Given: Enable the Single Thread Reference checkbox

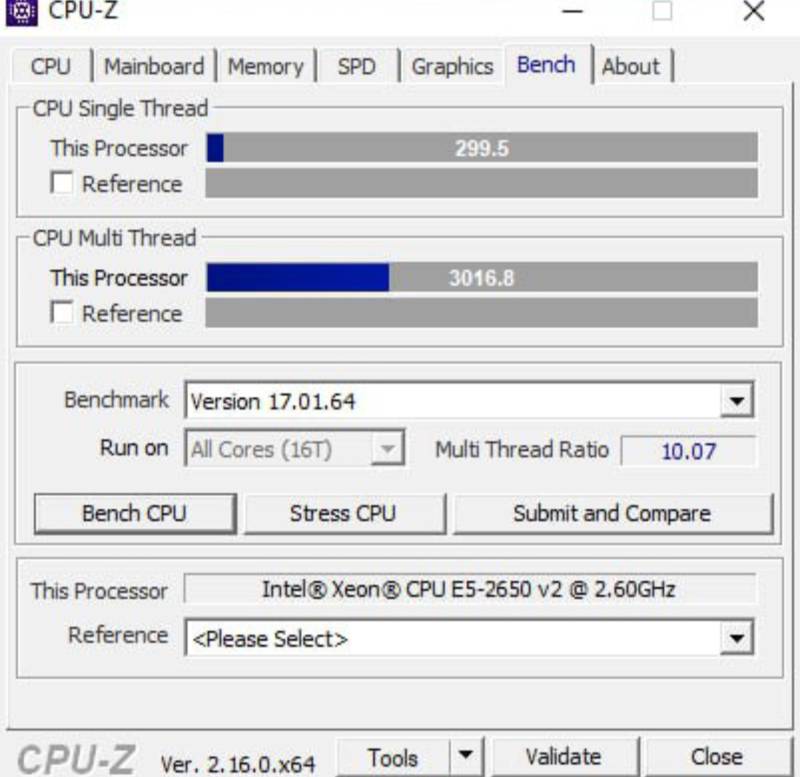Looking at the screenshot, I should pos(62,183).
